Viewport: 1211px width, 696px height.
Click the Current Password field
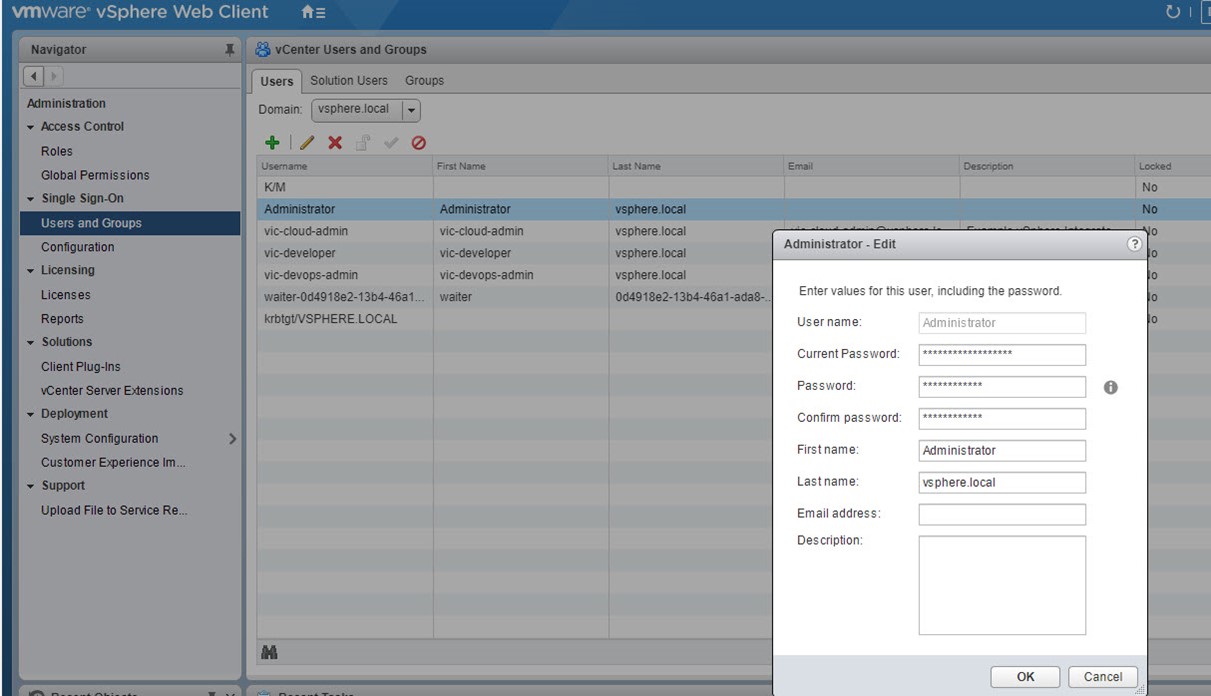(1002, 354)
